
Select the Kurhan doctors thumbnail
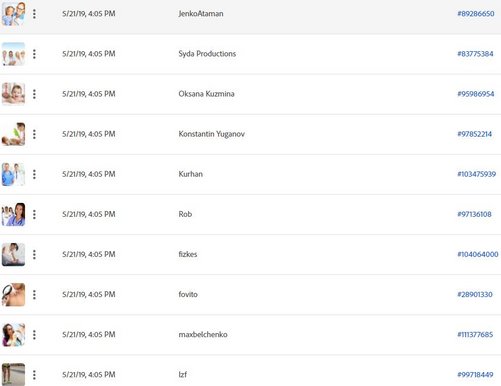(x=13, y=174)
